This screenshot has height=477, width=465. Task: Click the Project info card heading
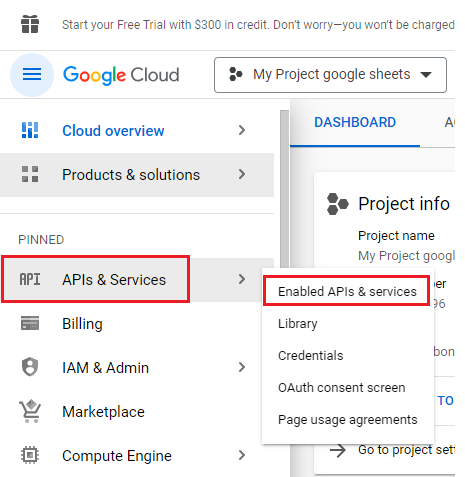click(x=404, y=204)
